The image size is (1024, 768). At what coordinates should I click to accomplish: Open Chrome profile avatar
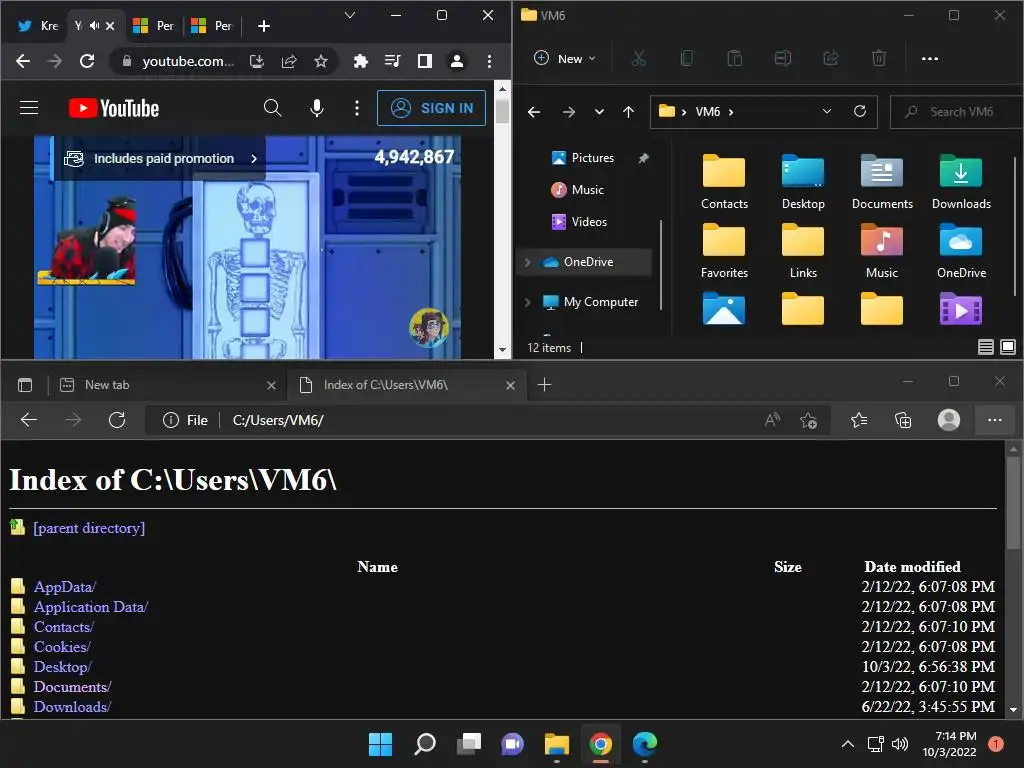click(456, 61)
